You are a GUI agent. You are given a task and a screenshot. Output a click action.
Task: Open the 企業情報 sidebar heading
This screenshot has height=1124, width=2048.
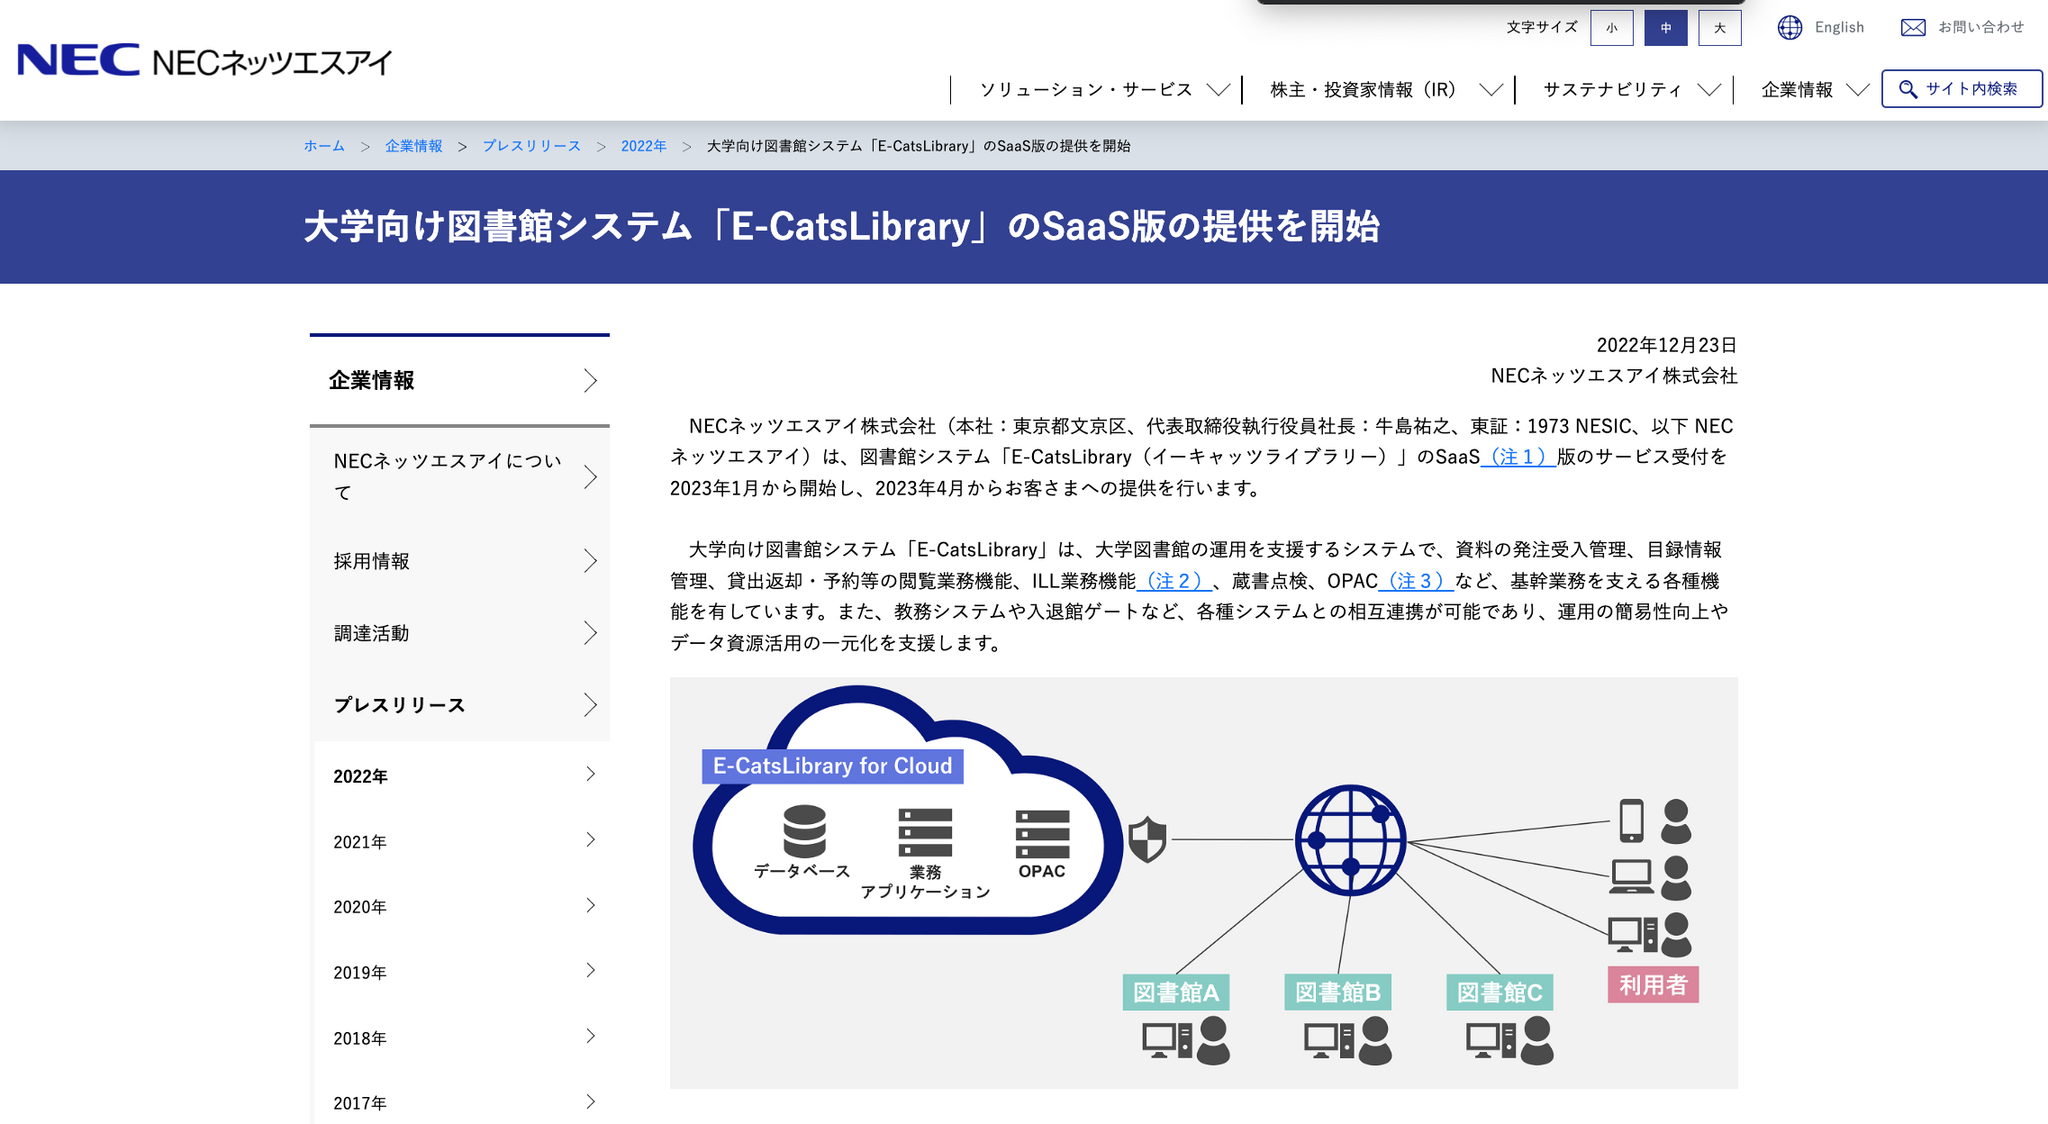click(459, 381)
